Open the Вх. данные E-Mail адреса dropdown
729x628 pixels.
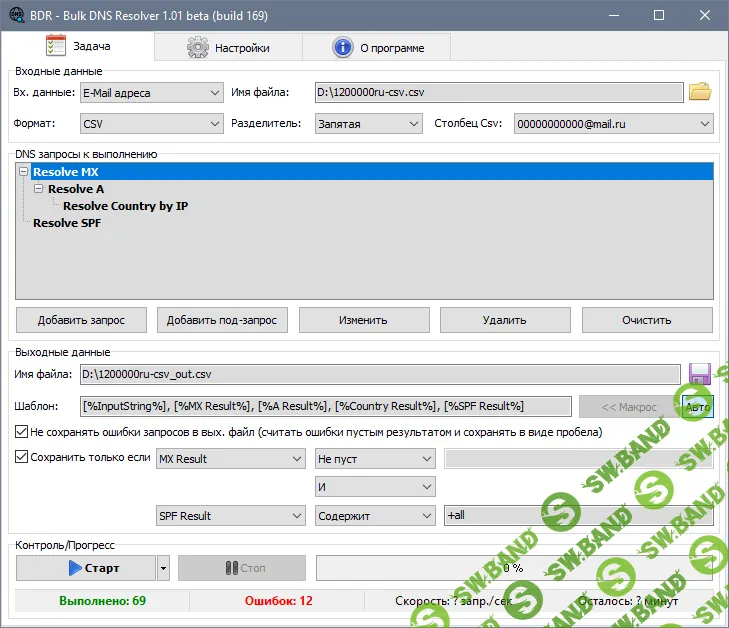click(x=152, y=93)
